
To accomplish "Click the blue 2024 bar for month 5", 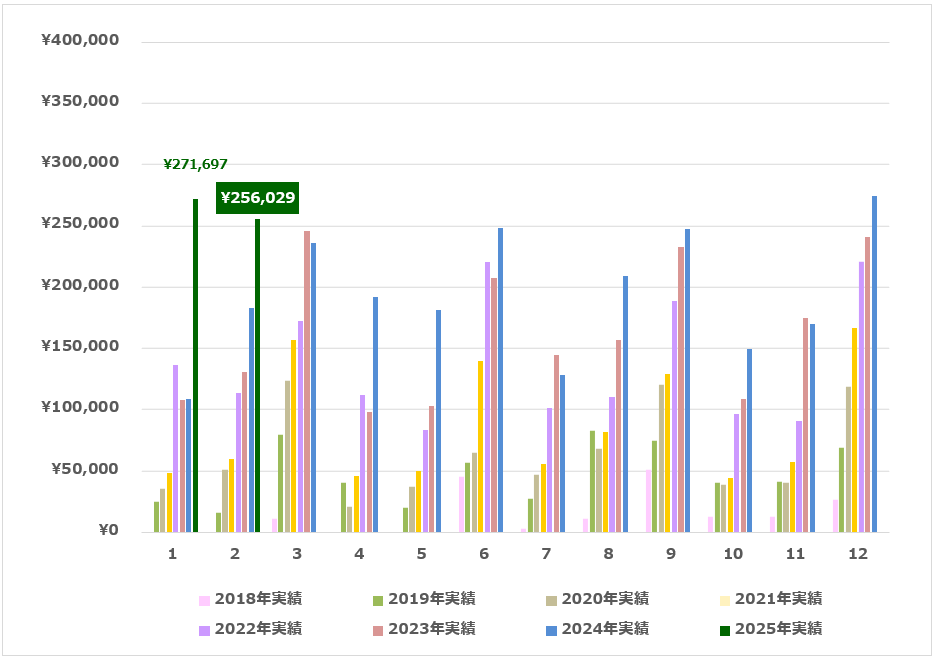I will pos(438,421).
